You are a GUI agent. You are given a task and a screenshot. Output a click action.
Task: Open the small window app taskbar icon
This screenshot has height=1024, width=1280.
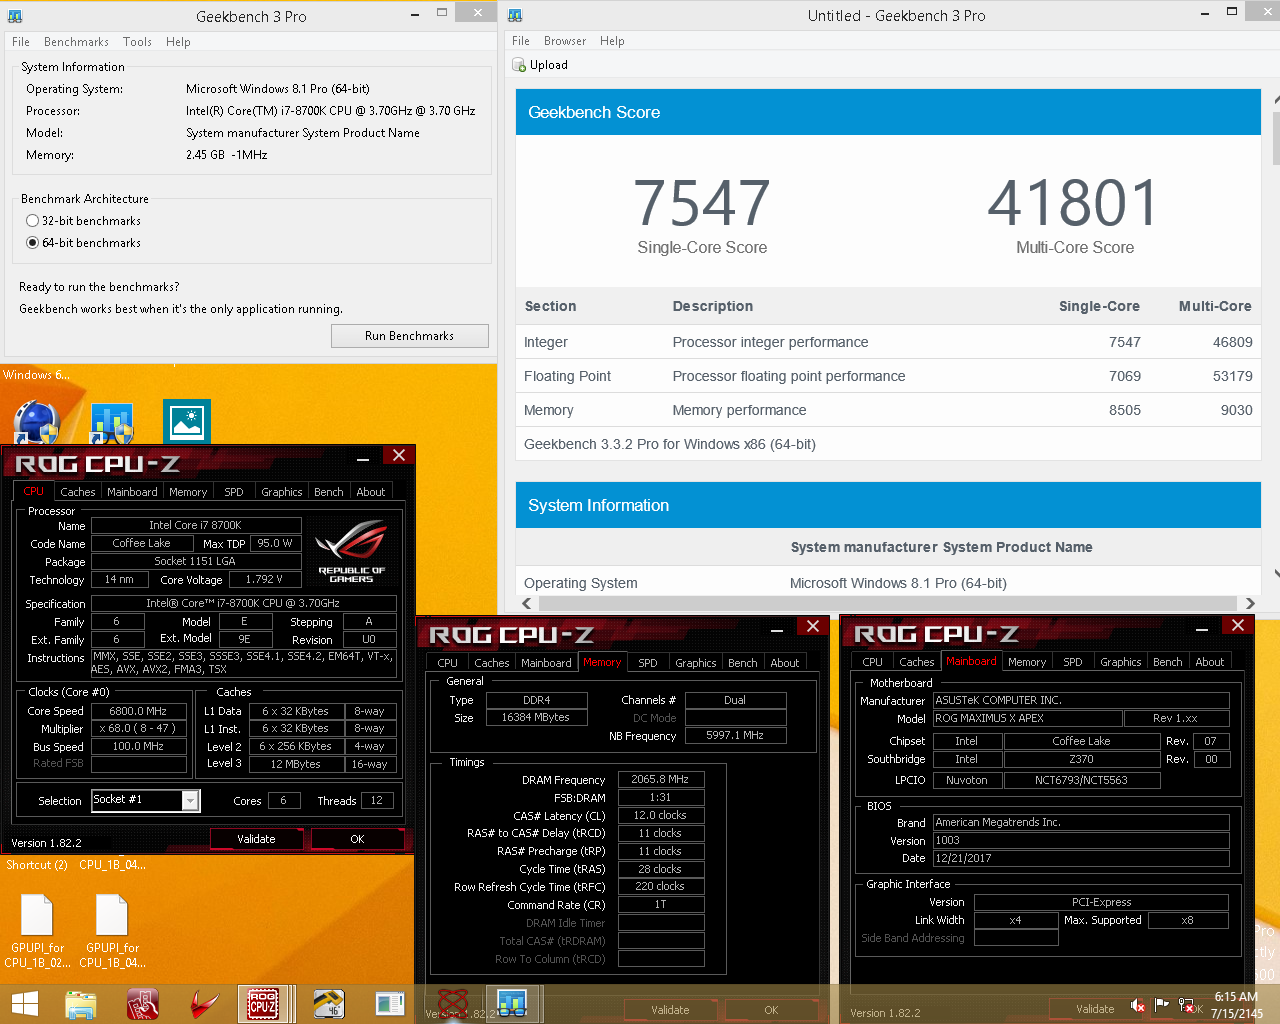(389, 1004)
